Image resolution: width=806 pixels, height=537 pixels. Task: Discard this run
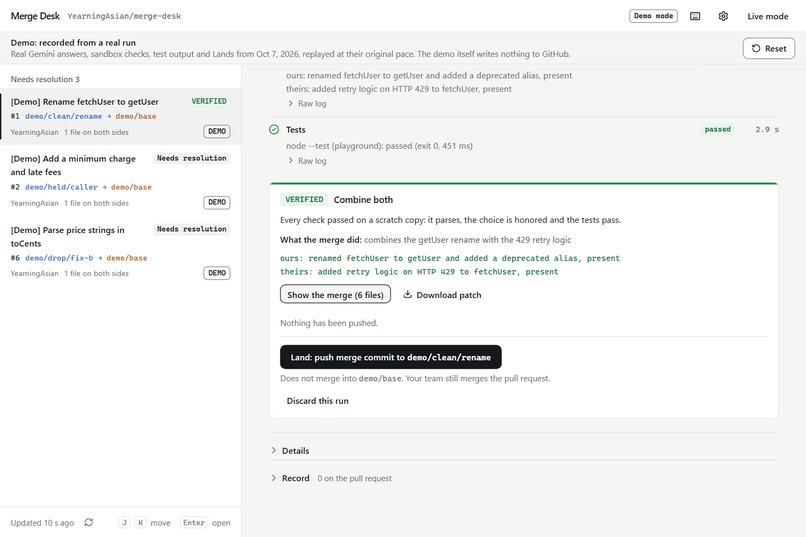pyautogui.click(x=318, y=401)
